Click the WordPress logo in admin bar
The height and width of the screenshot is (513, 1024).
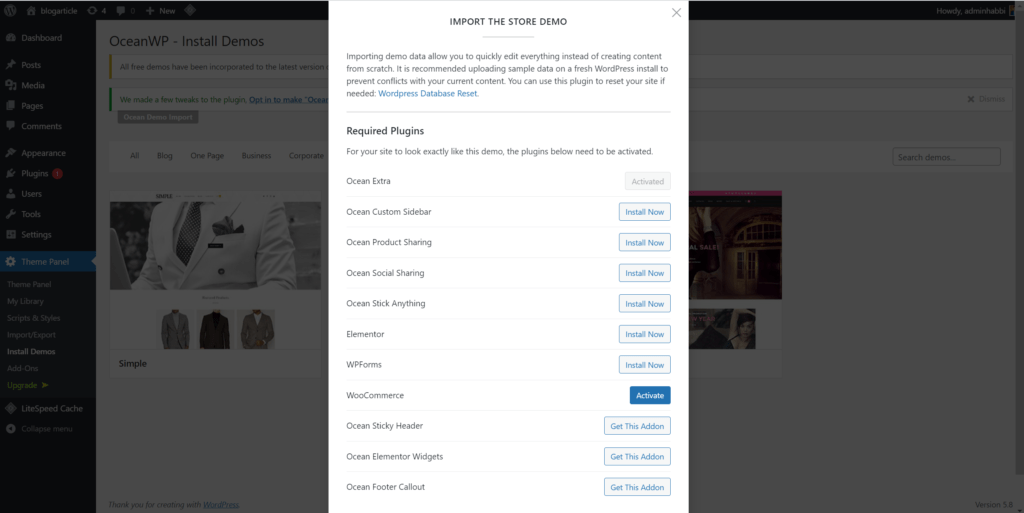(x=9, y=10)
